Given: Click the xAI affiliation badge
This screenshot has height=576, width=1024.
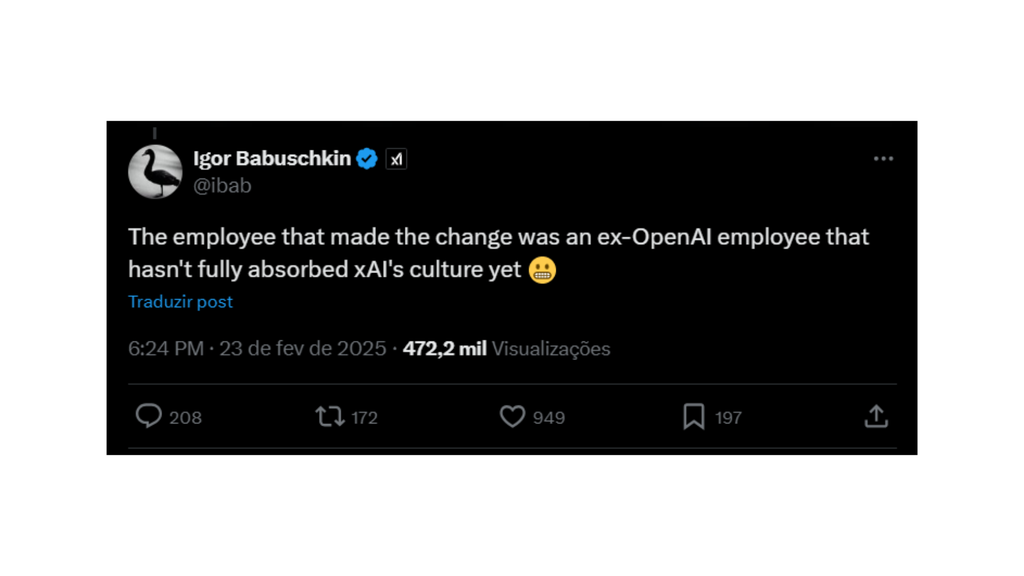Looking at the screenshot, I should [396, 159].
